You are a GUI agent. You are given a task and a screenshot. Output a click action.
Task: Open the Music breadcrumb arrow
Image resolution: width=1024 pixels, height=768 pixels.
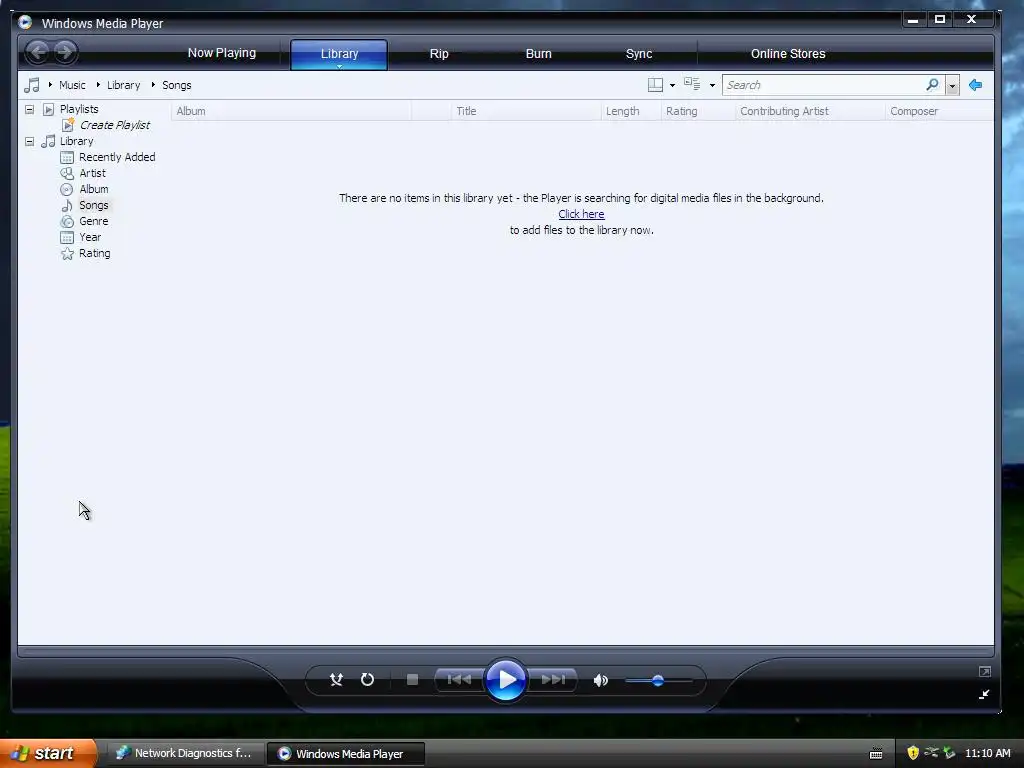pos(50,85)
